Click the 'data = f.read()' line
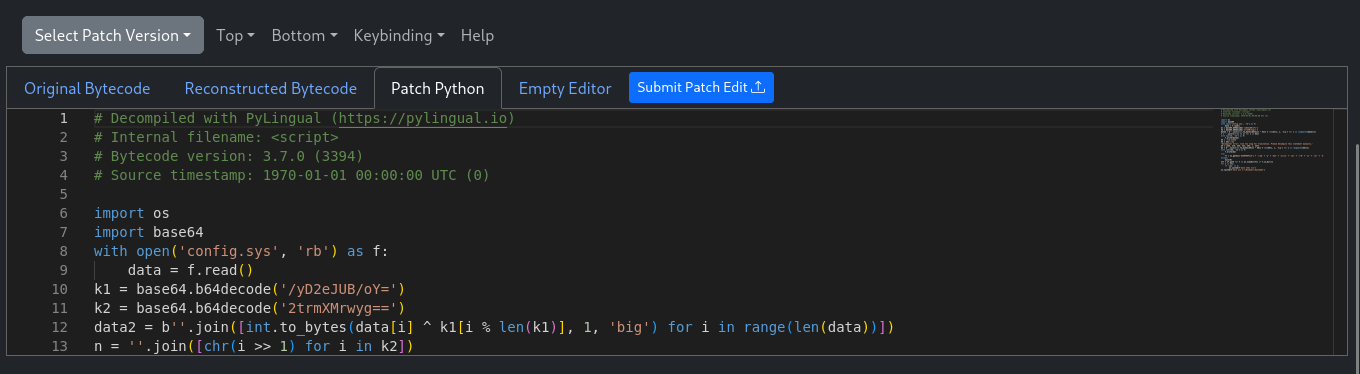Viewport: 1360px width, 374px height. pyautogui.click(x=191, y=270)
